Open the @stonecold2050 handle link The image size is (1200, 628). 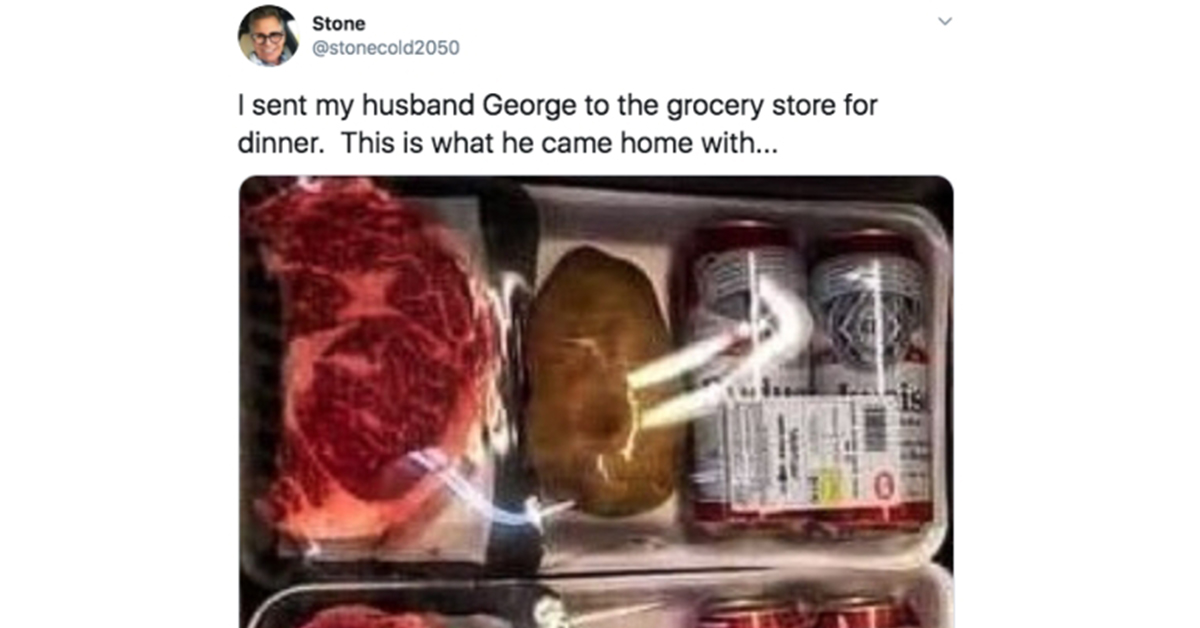(386, 48)
